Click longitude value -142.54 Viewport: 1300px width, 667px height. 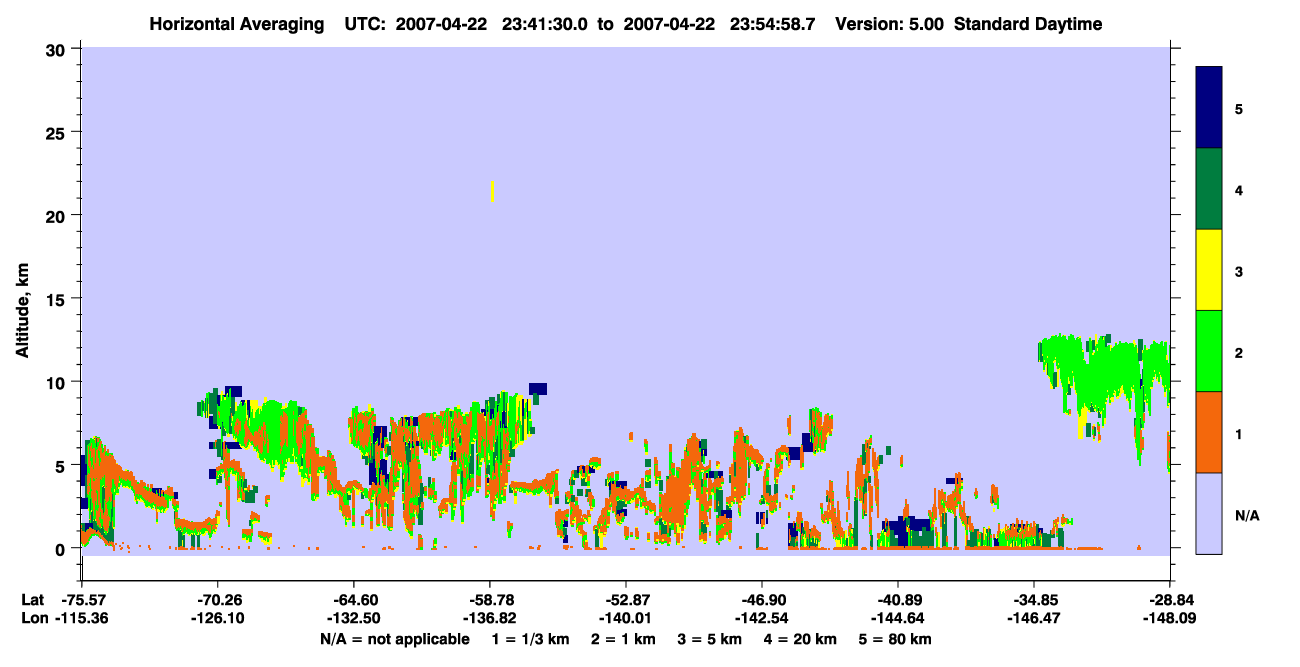pos(761,619)
